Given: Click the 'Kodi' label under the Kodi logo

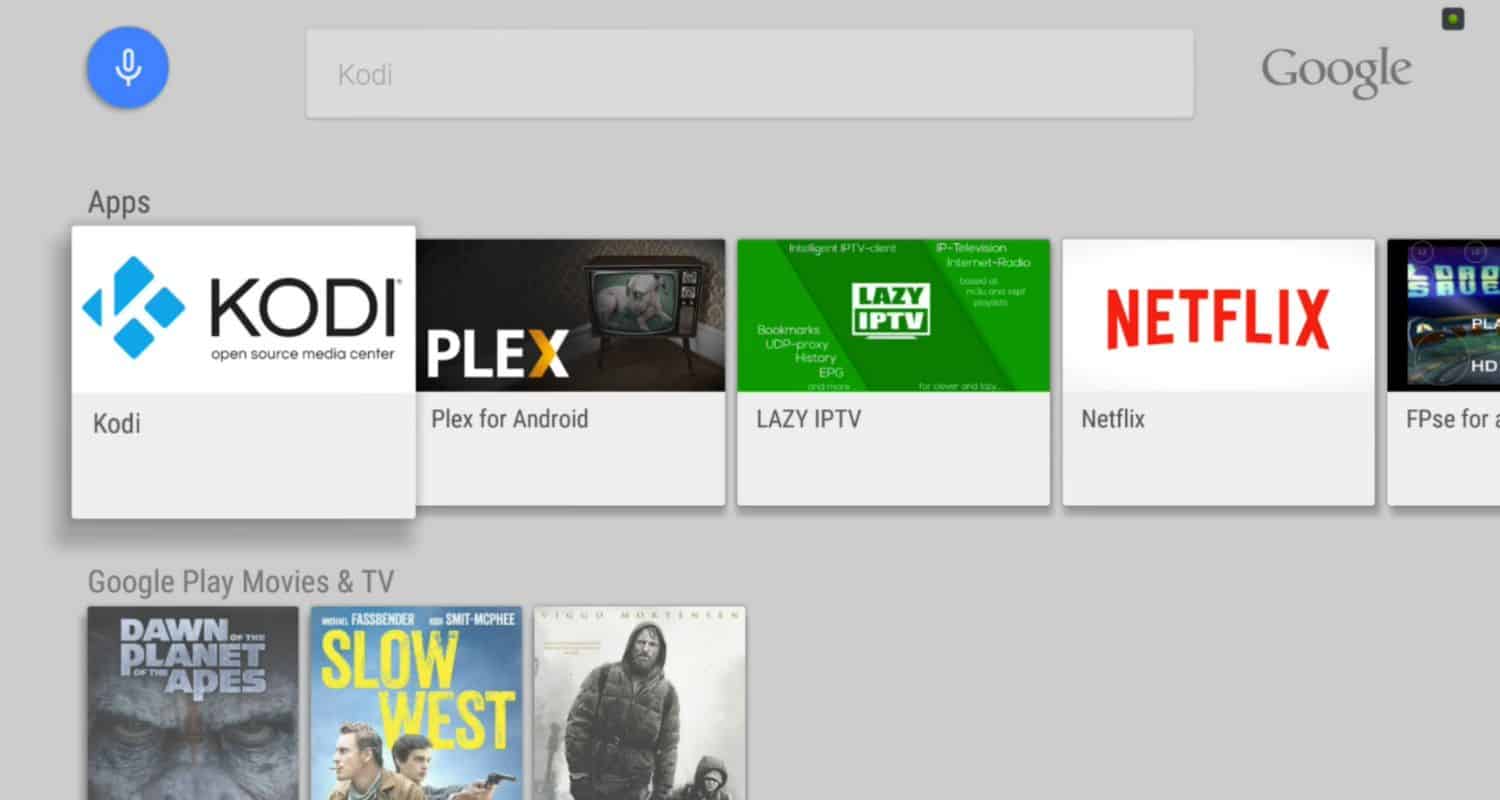Looking at the screenshot, I should pos(117,423).
